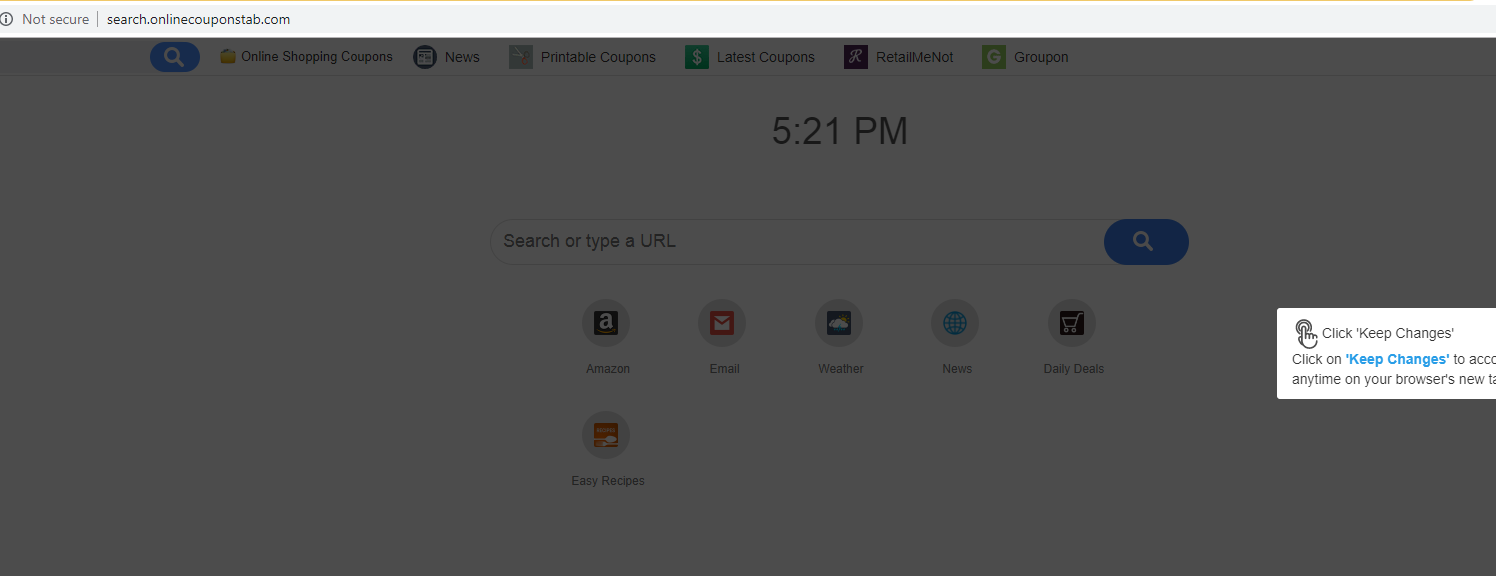The width and height of the screenshot is (1510, 576).
Task: Open the Easy Recipes icon
Action: point(606,435)
